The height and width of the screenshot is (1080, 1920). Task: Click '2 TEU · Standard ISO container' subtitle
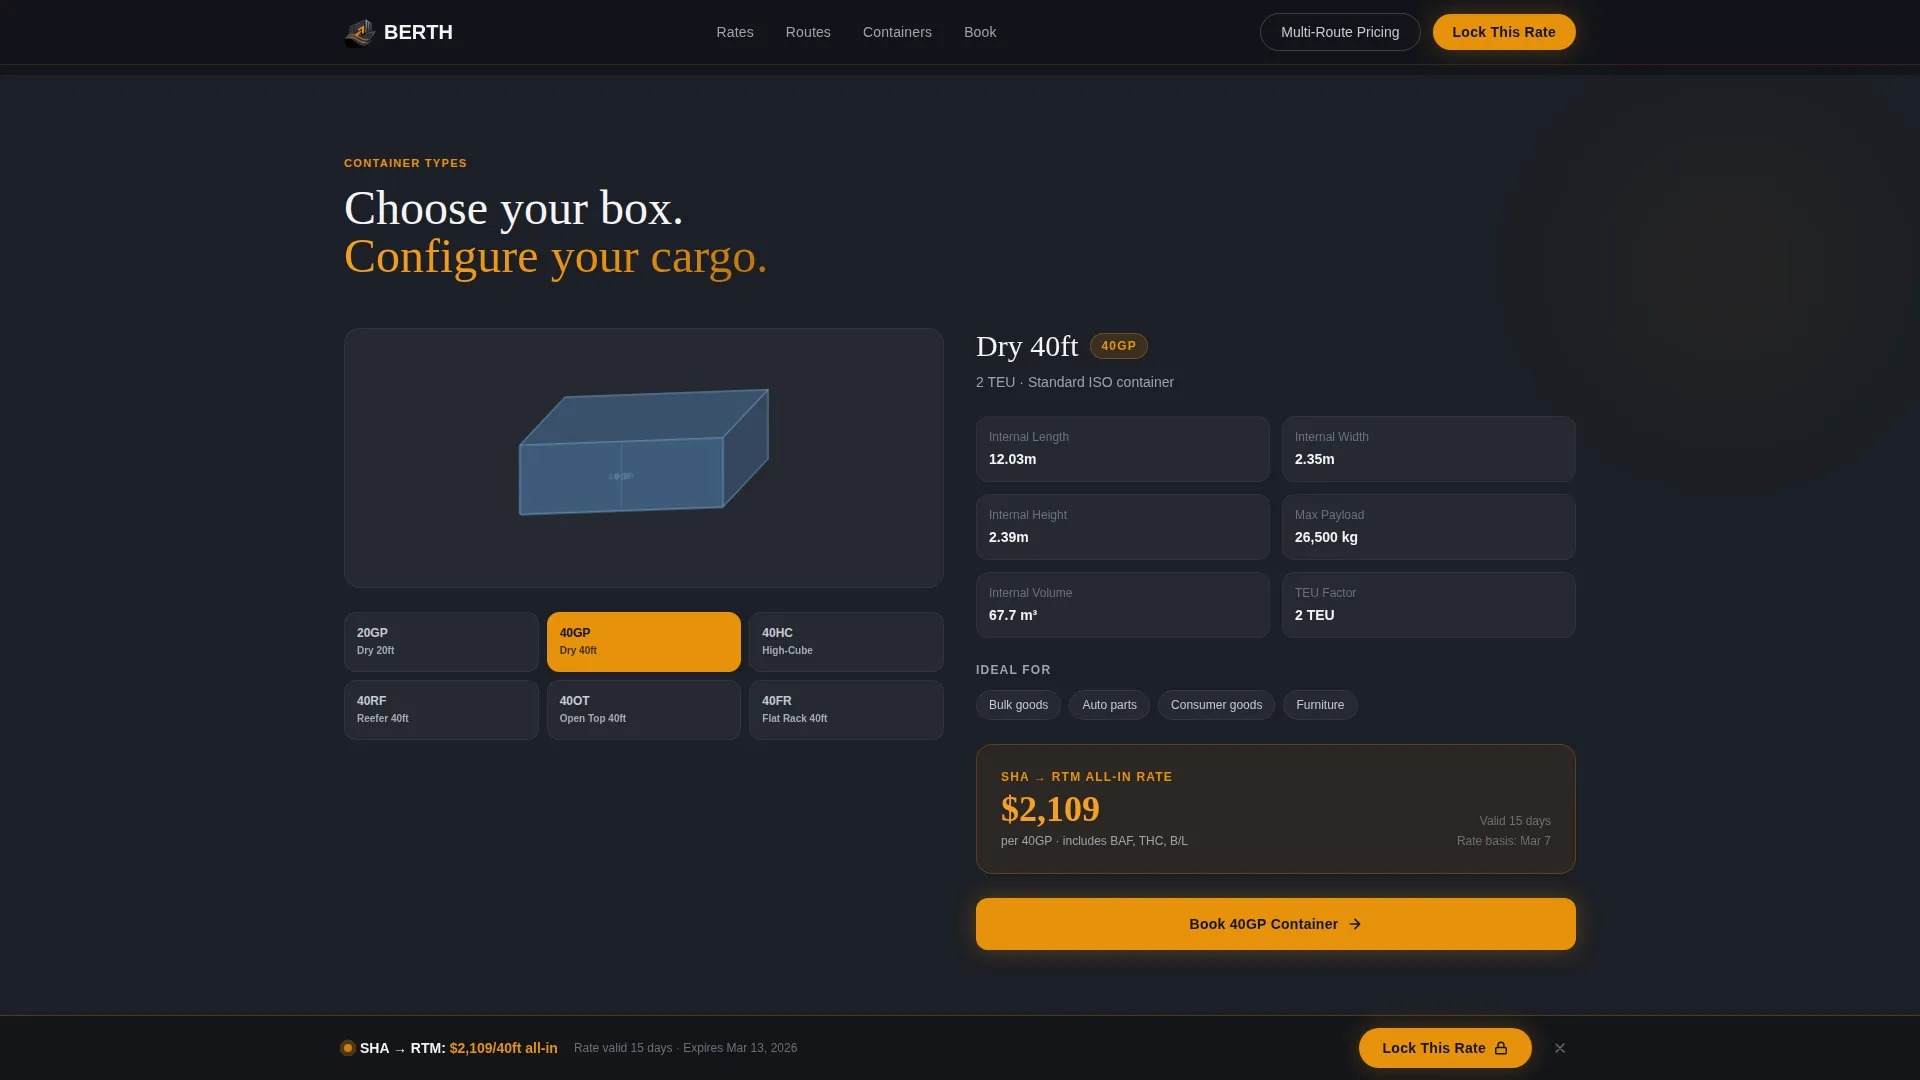[x=1075, y=382]
